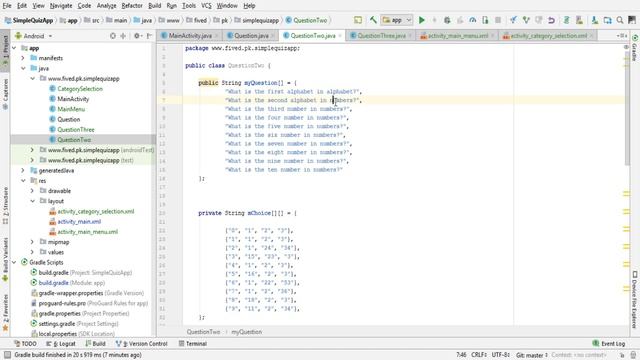Open the Refactor menu

(x=132, y=6)
